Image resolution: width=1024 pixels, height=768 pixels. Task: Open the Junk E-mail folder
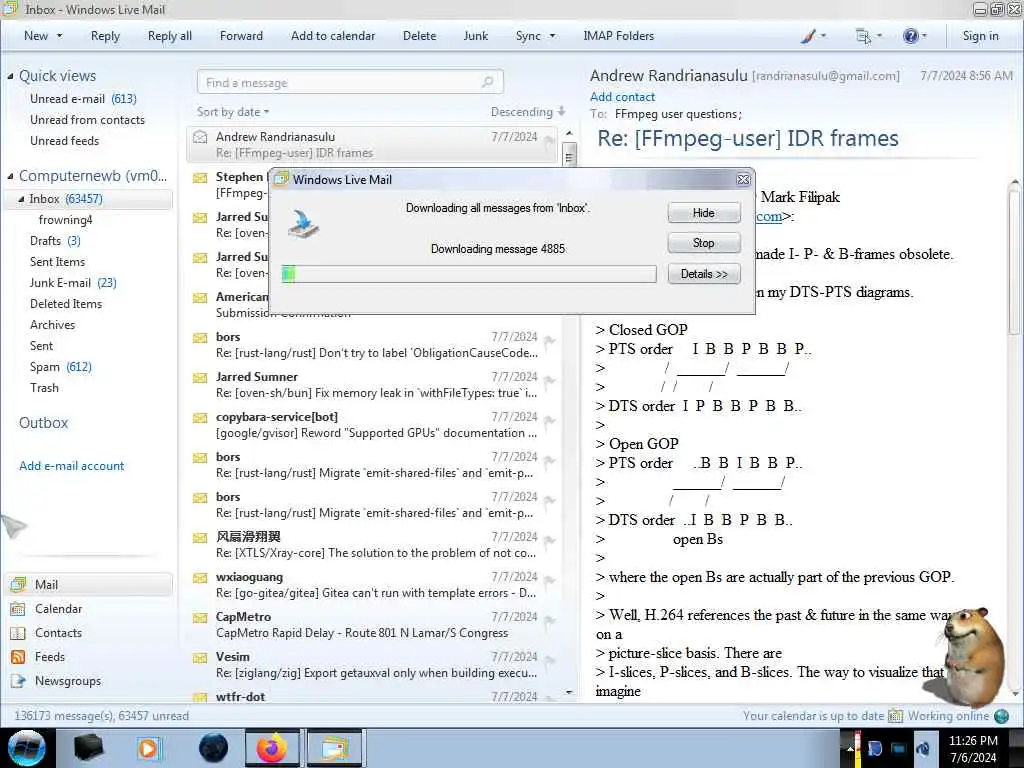[x=72, y=283]
